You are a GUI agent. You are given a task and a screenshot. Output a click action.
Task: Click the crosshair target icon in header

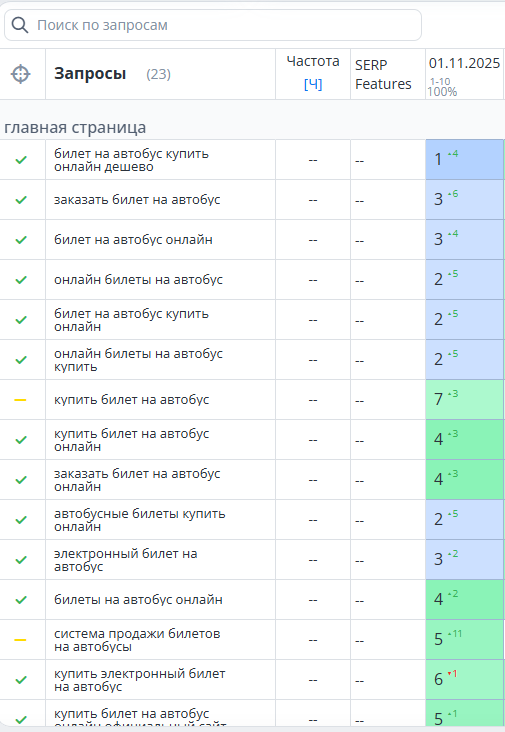tap(21, 74)
